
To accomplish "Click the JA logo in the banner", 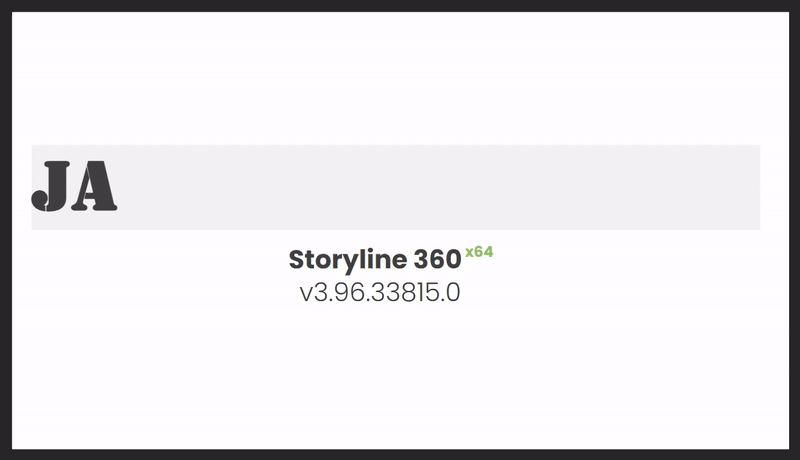I will click(x=75, y=187).
